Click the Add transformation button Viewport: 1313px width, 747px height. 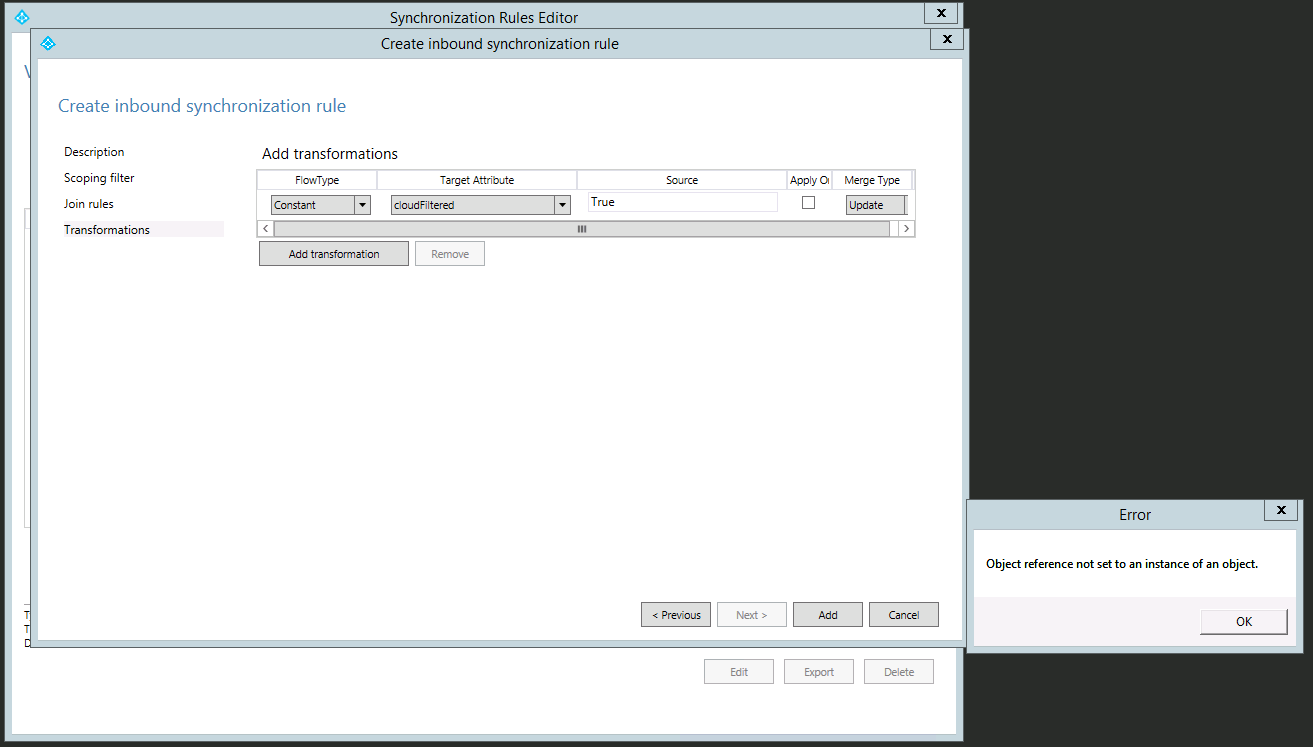pyautogui.click(x=334, y=254)
